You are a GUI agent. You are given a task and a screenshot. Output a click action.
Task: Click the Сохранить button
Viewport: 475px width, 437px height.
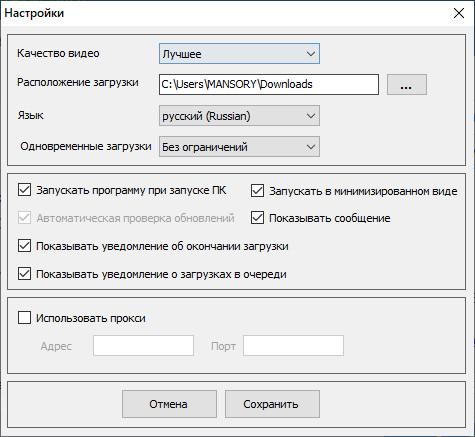click(272, 404)
